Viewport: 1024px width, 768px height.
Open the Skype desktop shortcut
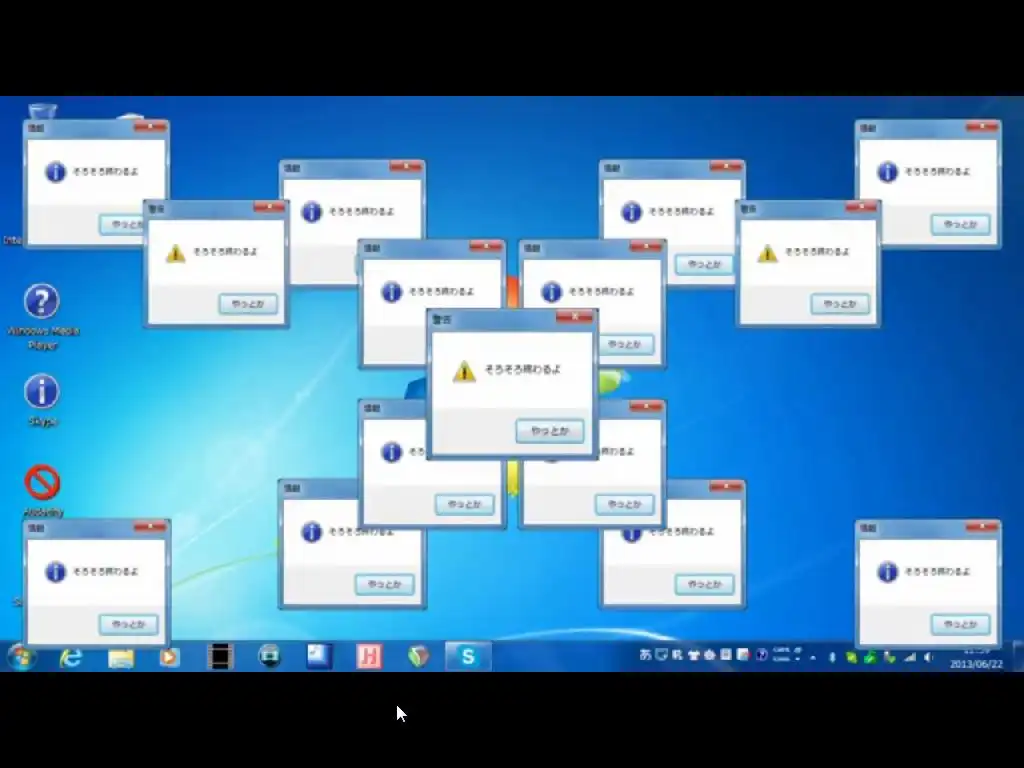[42, 400]
